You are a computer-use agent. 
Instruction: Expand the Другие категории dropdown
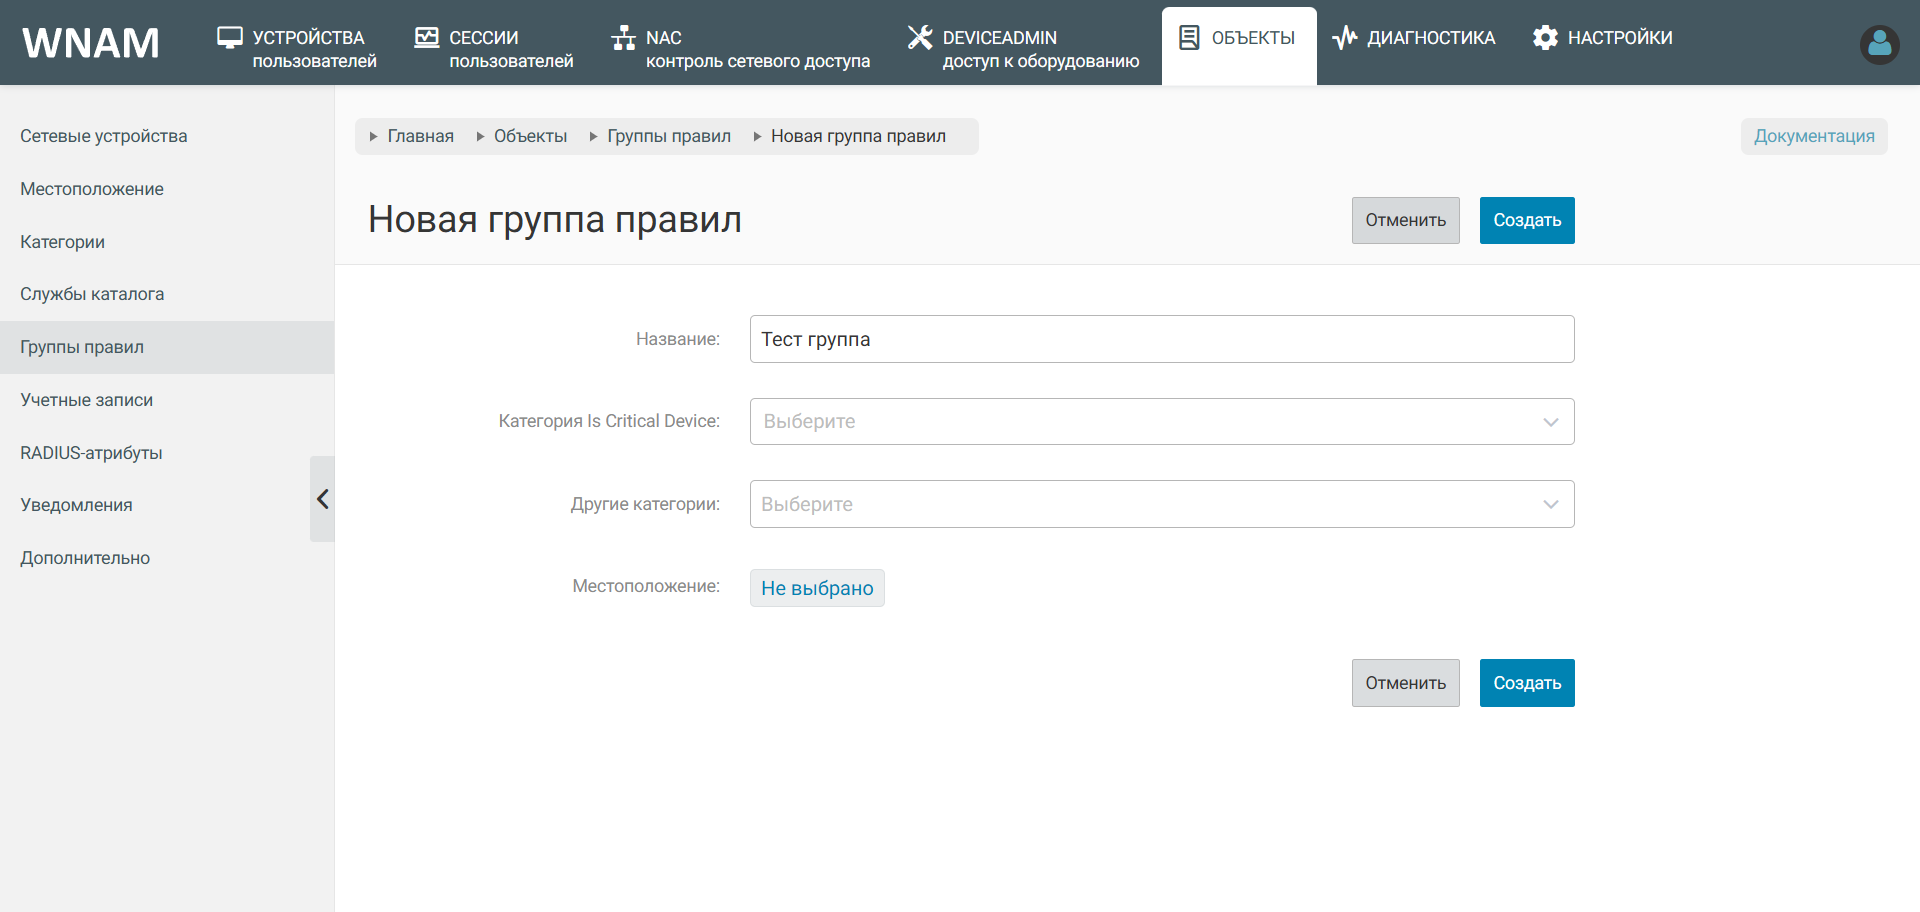[x=1161, y=504]
